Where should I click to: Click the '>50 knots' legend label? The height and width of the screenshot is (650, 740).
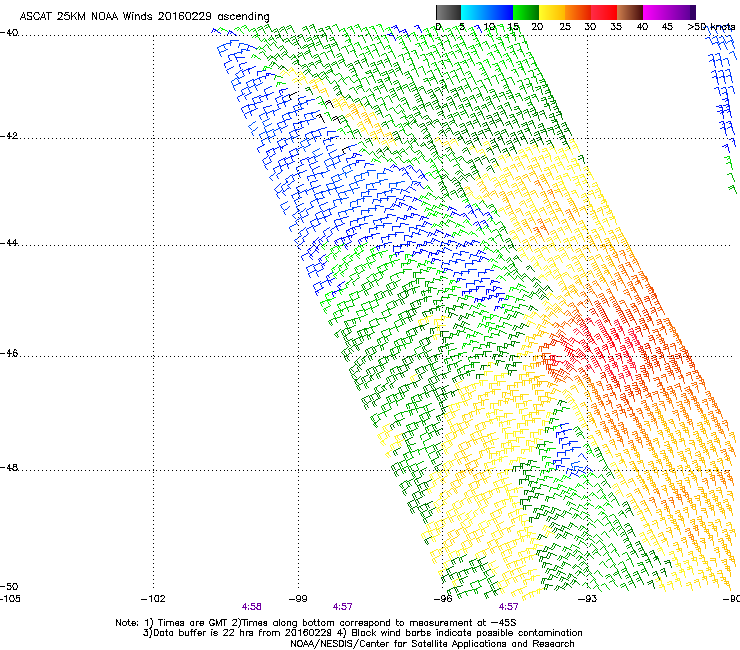711,27
